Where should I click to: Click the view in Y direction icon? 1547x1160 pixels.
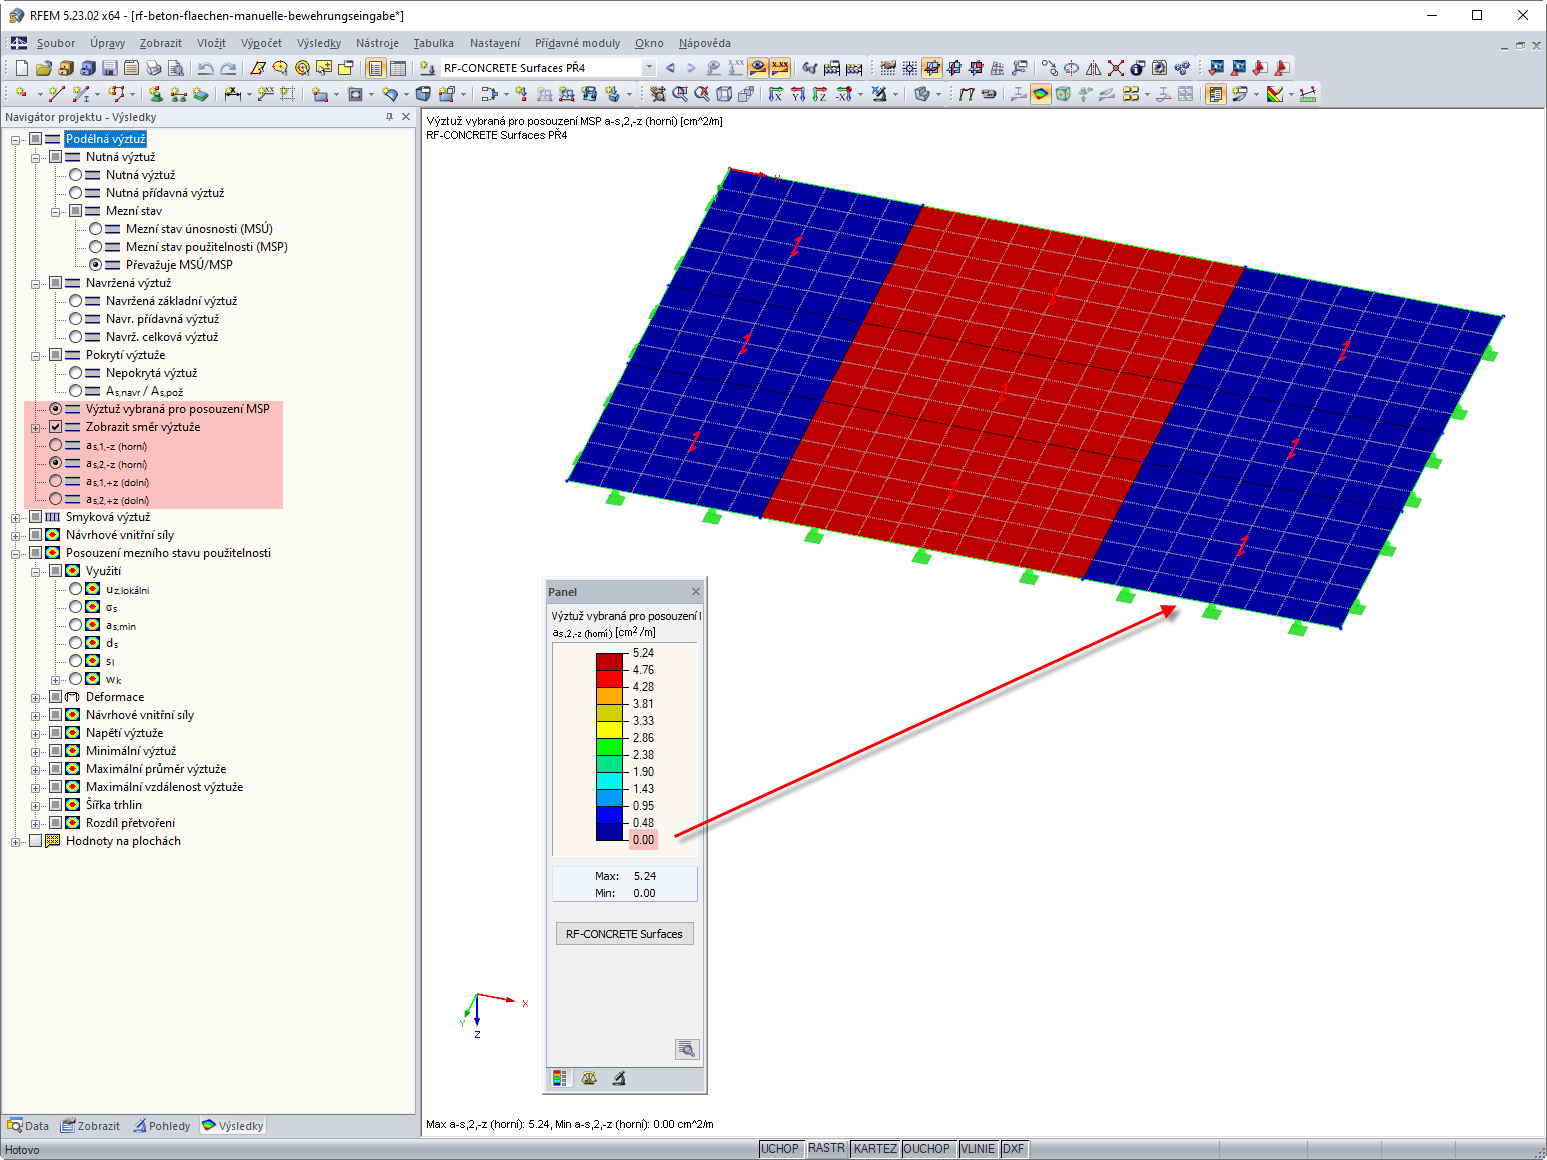pyautogui.click(x=798, y=94)
